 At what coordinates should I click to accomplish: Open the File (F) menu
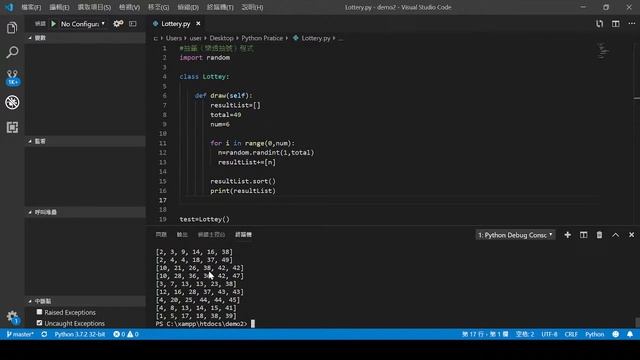coord(31,7)
